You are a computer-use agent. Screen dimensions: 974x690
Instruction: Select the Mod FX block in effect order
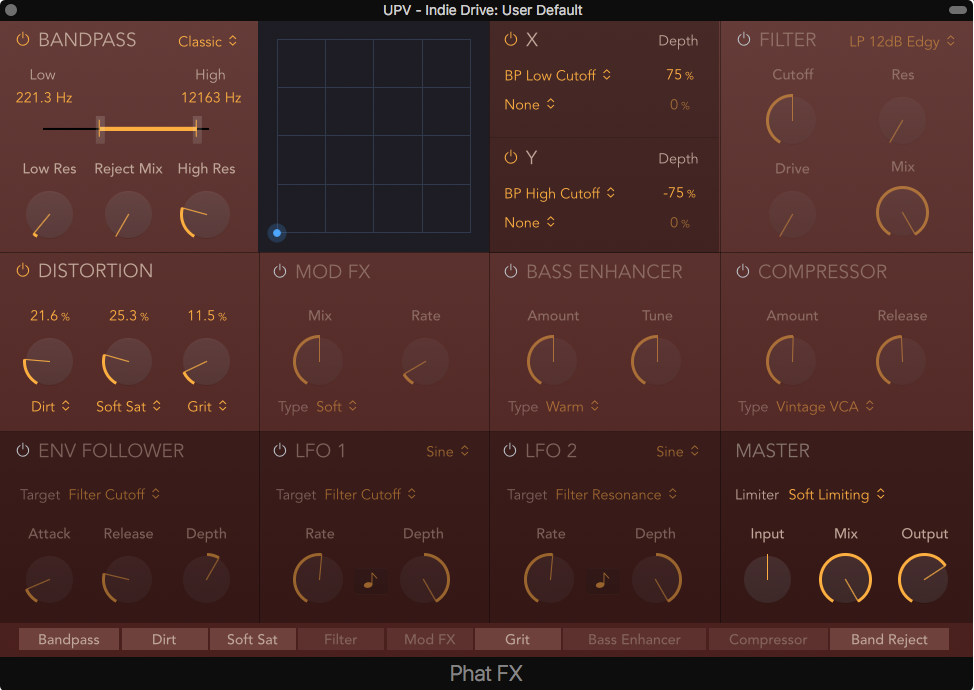pos(430,639)
